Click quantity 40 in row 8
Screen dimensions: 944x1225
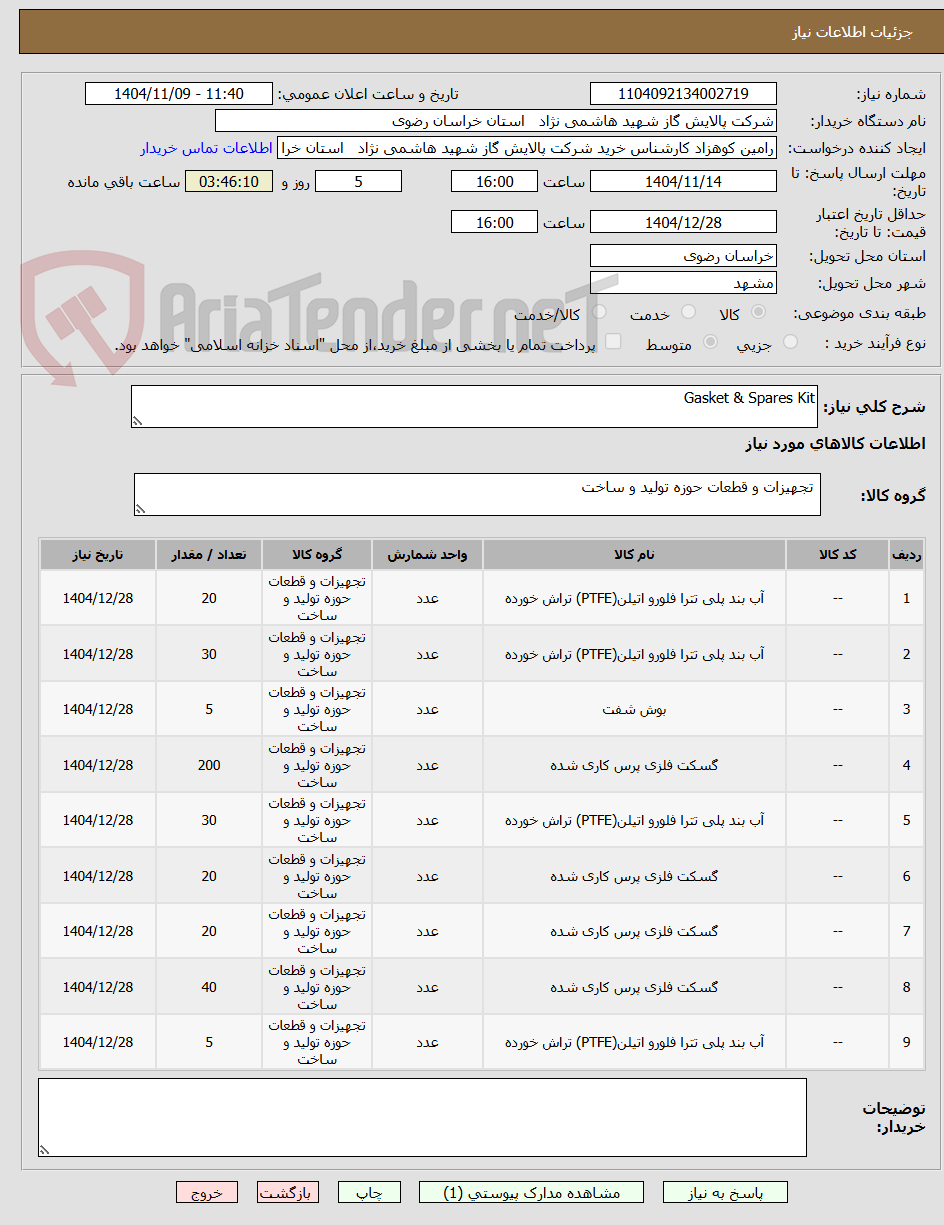point(209,987)
